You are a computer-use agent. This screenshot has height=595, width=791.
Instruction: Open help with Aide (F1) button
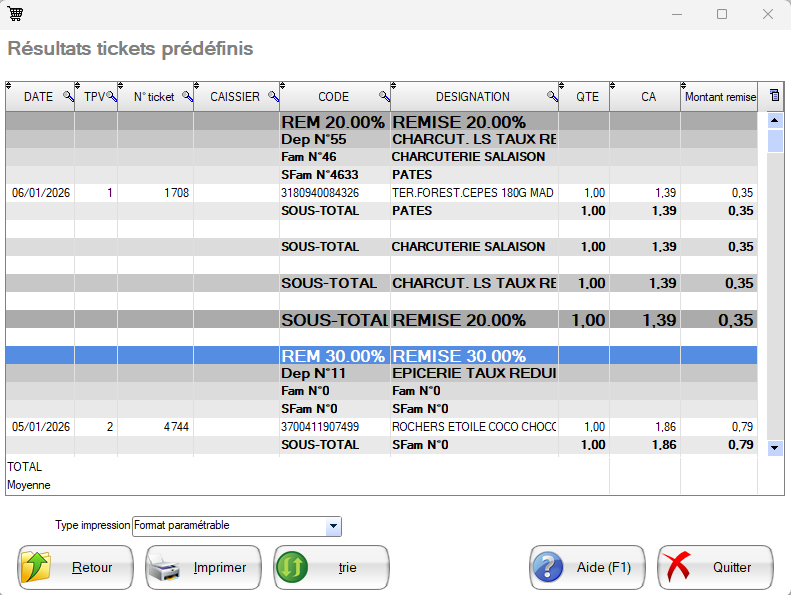586,567
